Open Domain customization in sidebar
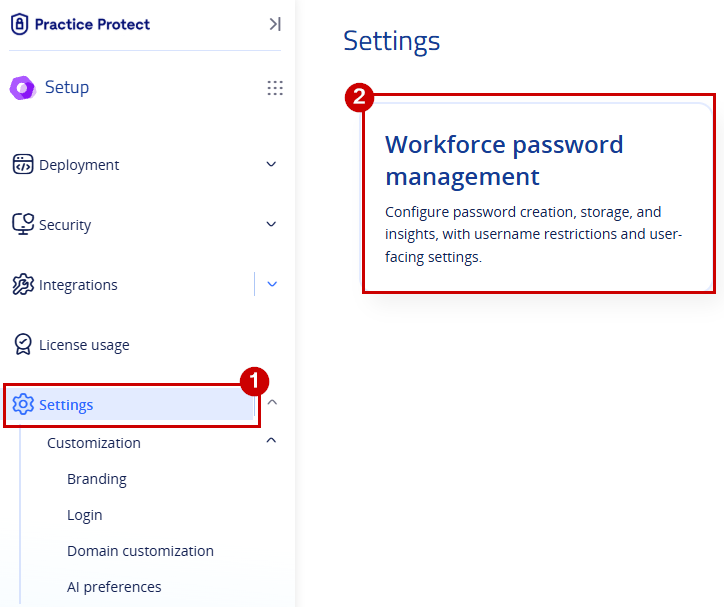This screenshot has width=724, height=607. click(140, 551)
